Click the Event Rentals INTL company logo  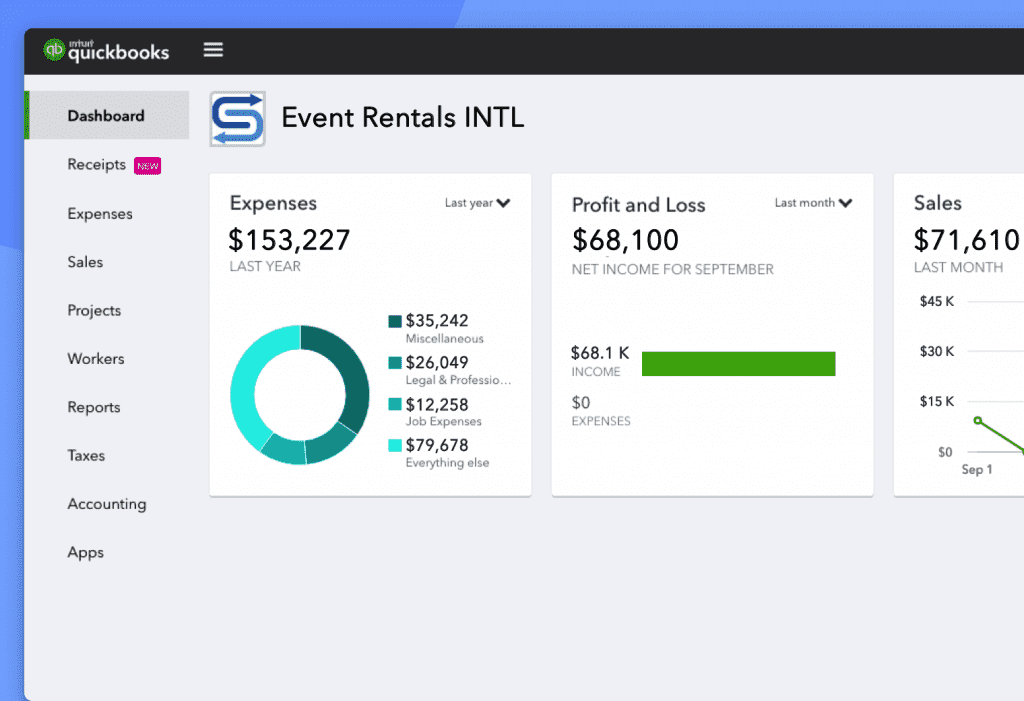pyautogui.click(x=238, y=119)
